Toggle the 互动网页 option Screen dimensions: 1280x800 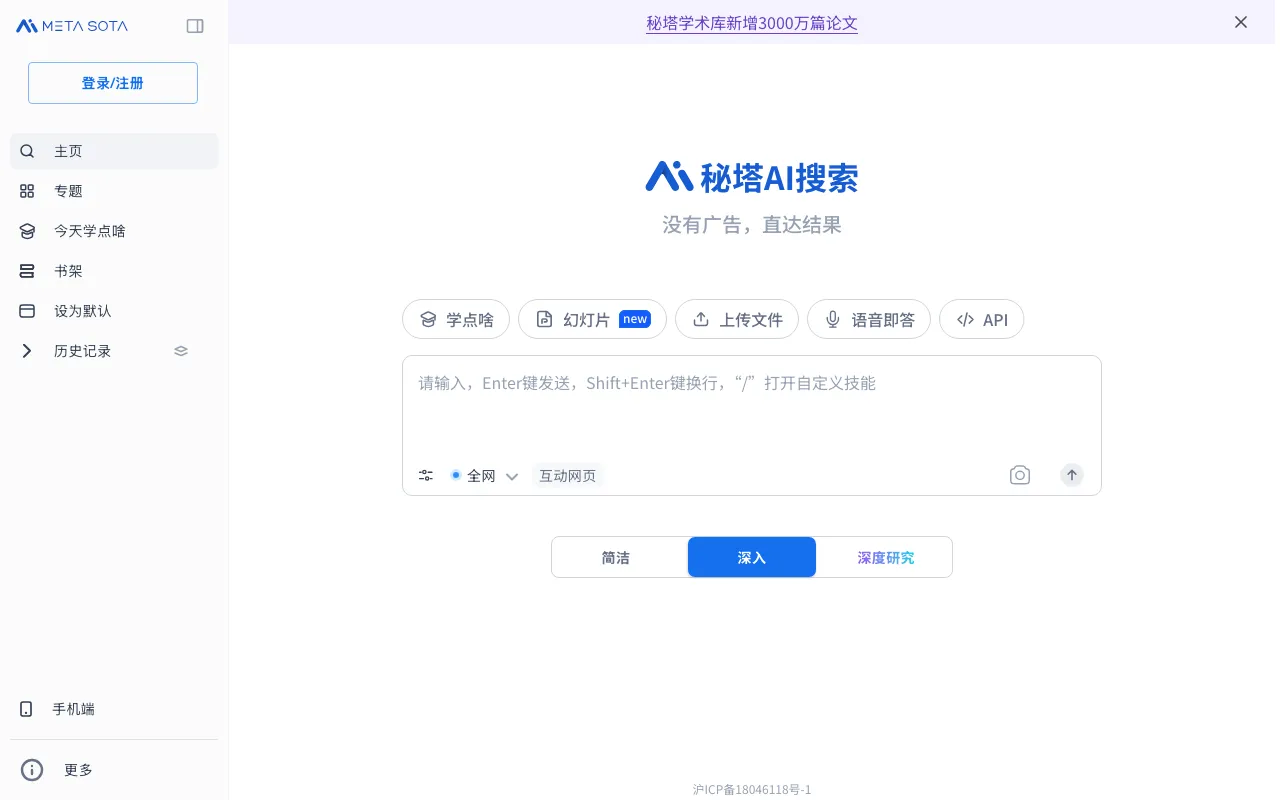(x=568, y=476)
